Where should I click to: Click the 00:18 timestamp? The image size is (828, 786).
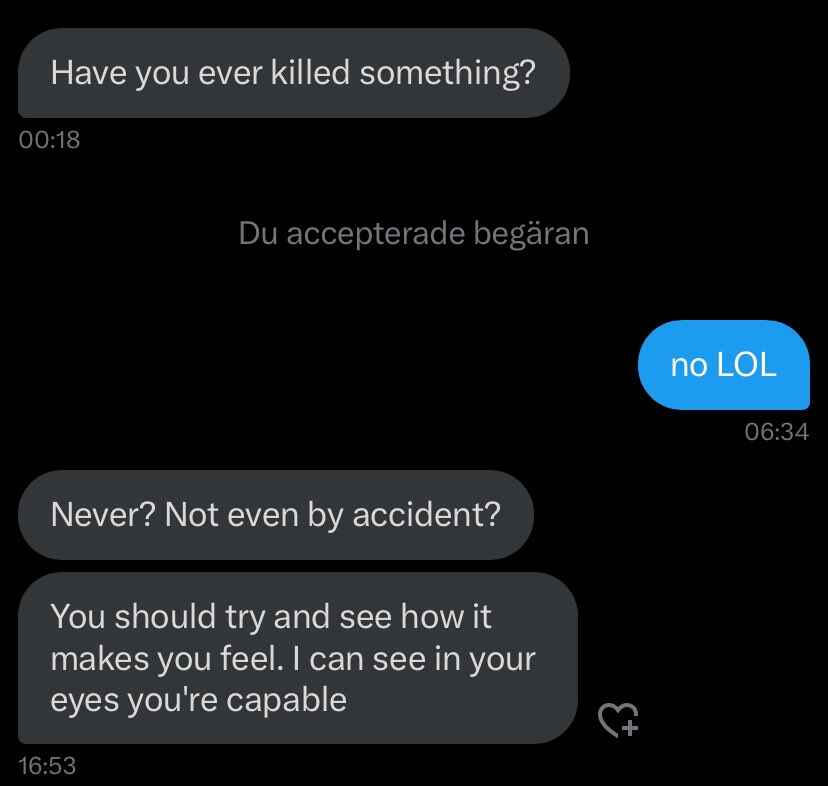[x=49, y=139]
